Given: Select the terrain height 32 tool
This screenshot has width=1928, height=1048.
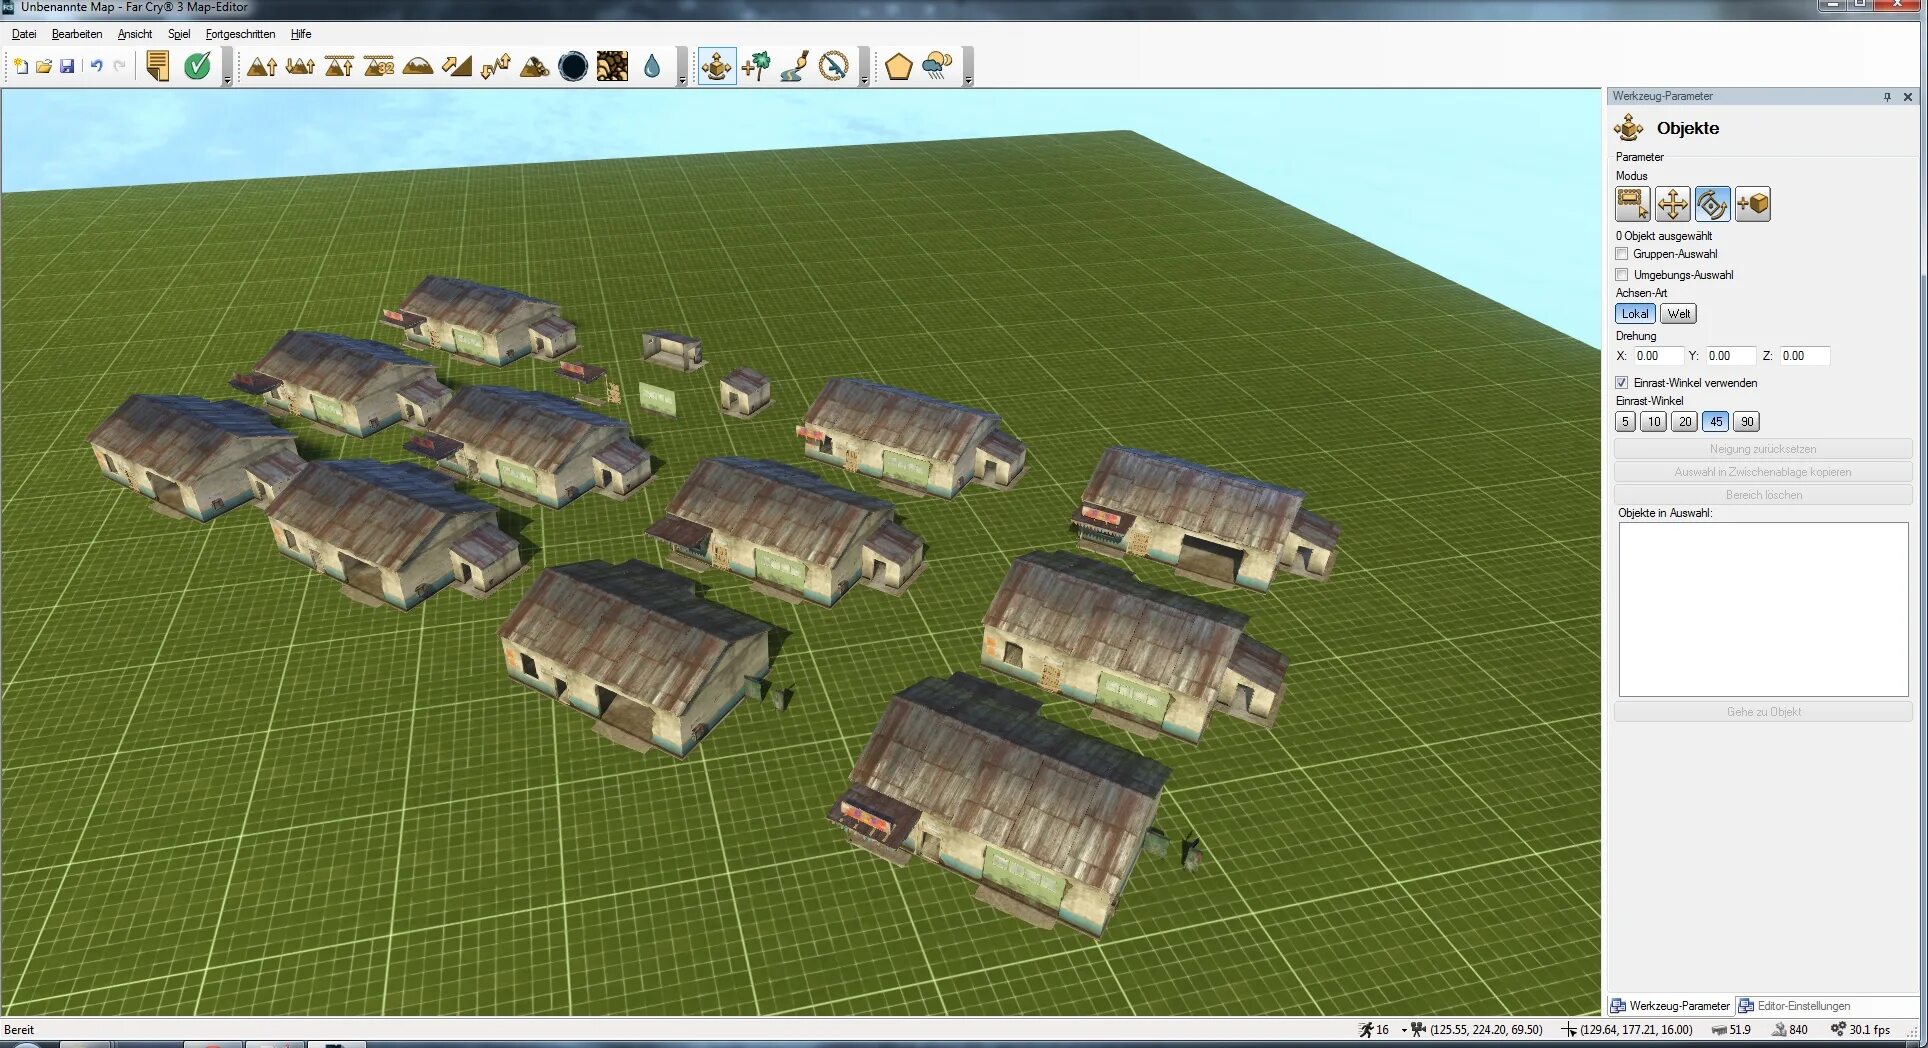Looking at the screenshot, I should click(378, 66).
